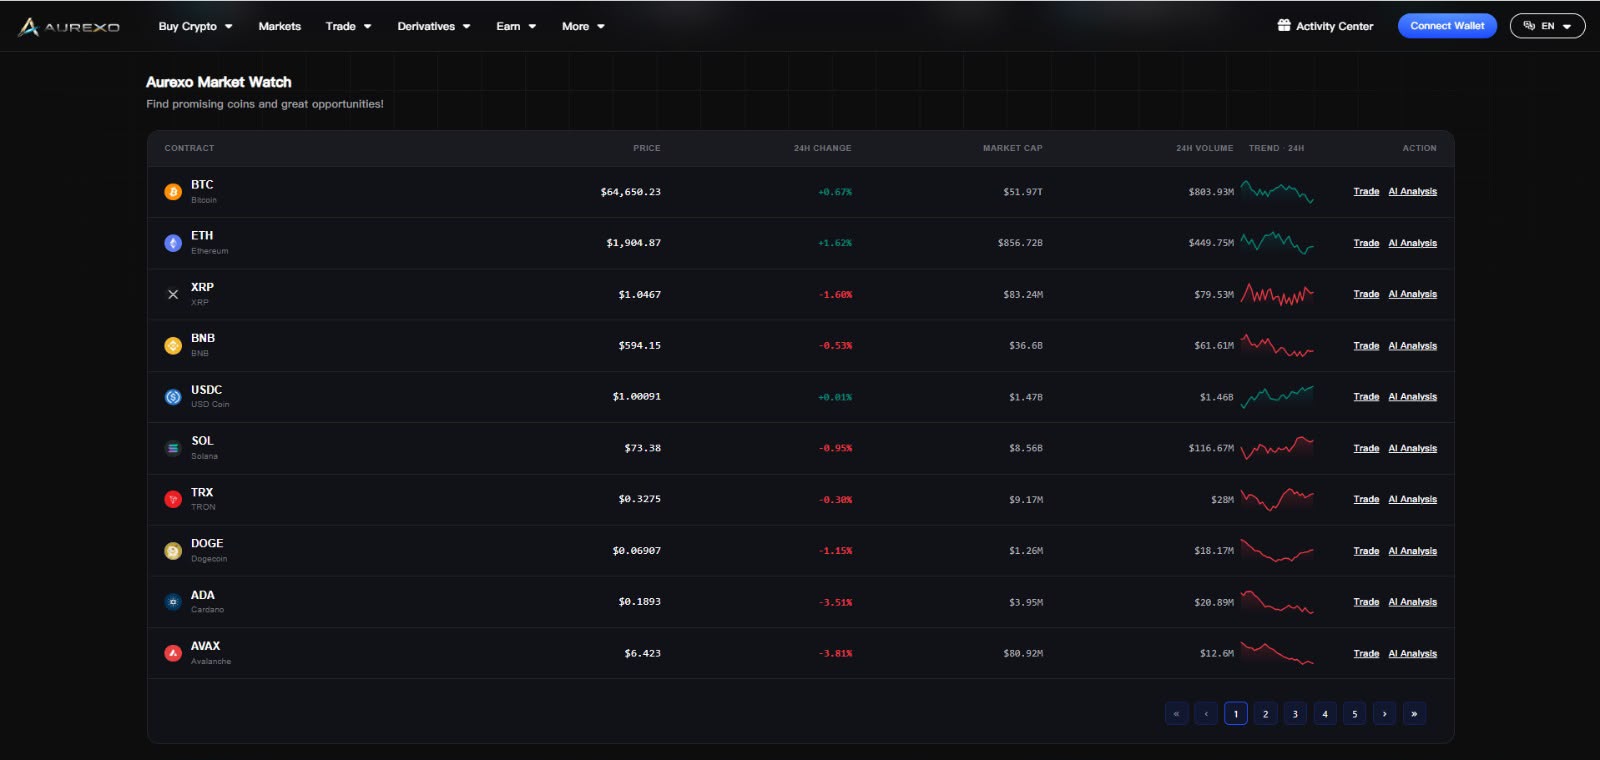Viewport: 1600px width, 760px height.
Task: Click the XRP coin icon
Action: (x=173, y=294)
